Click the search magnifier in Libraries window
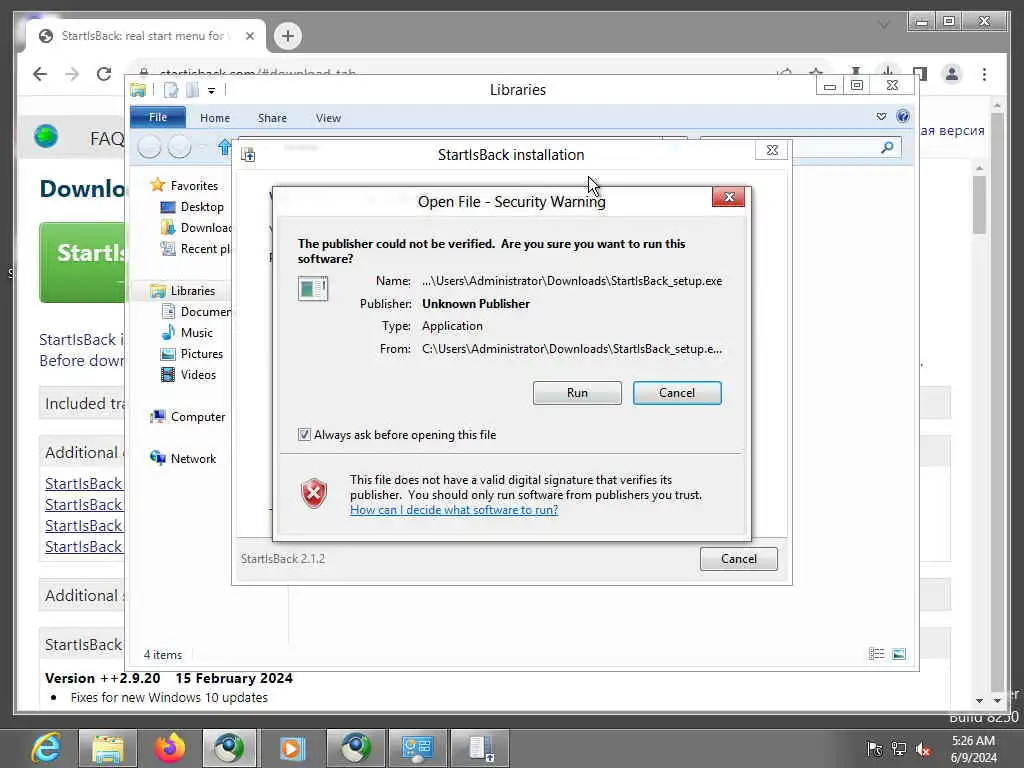 click(x=887, y=148)
